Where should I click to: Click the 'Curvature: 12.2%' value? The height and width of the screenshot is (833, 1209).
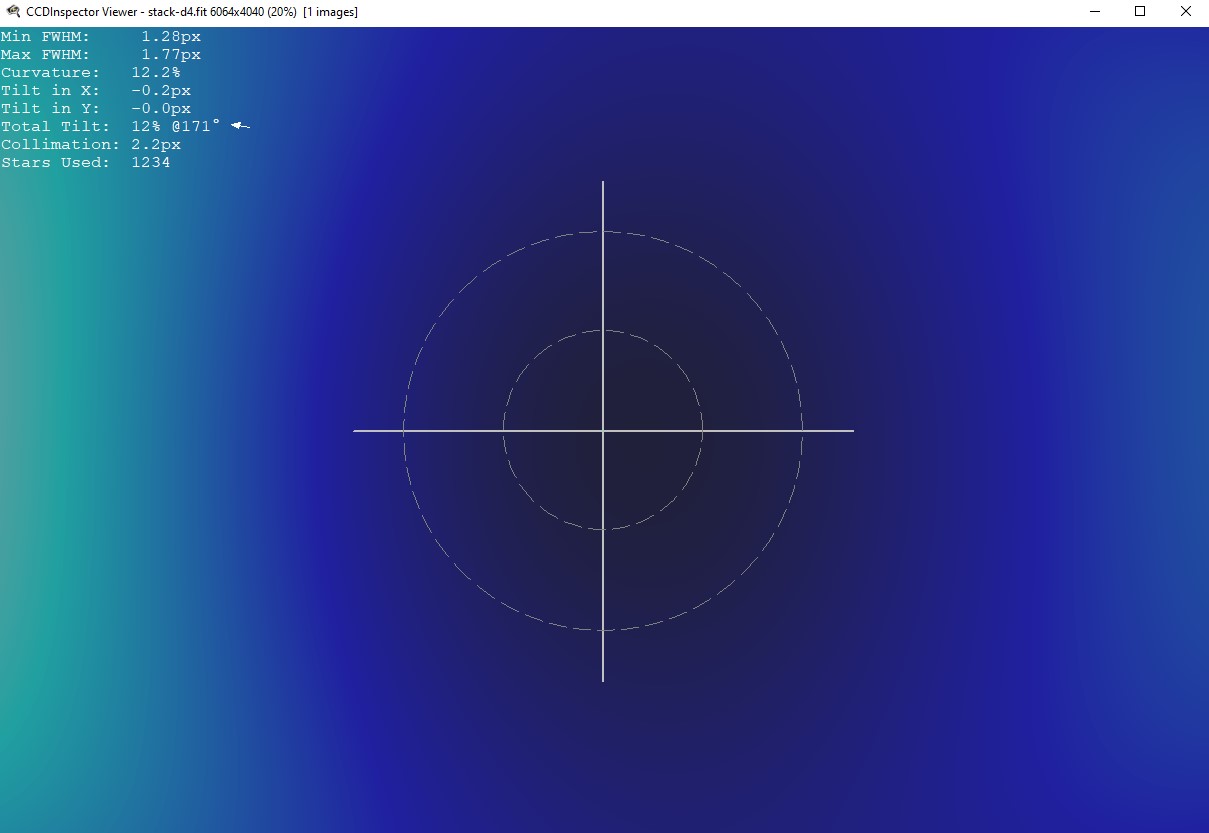point(91,73)
